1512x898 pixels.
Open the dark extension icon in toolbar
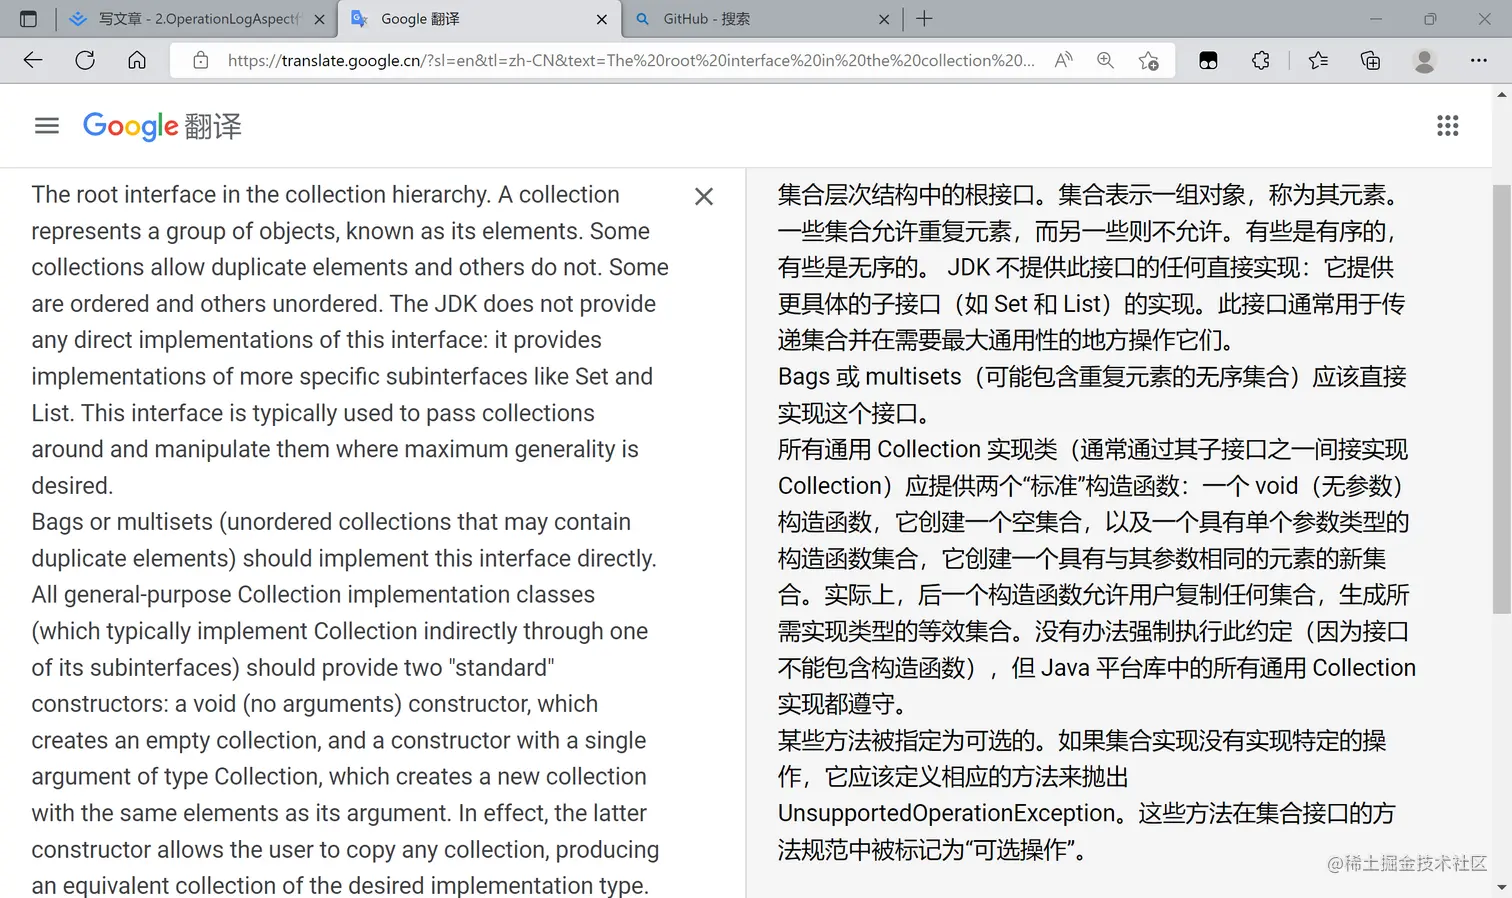1208,60
